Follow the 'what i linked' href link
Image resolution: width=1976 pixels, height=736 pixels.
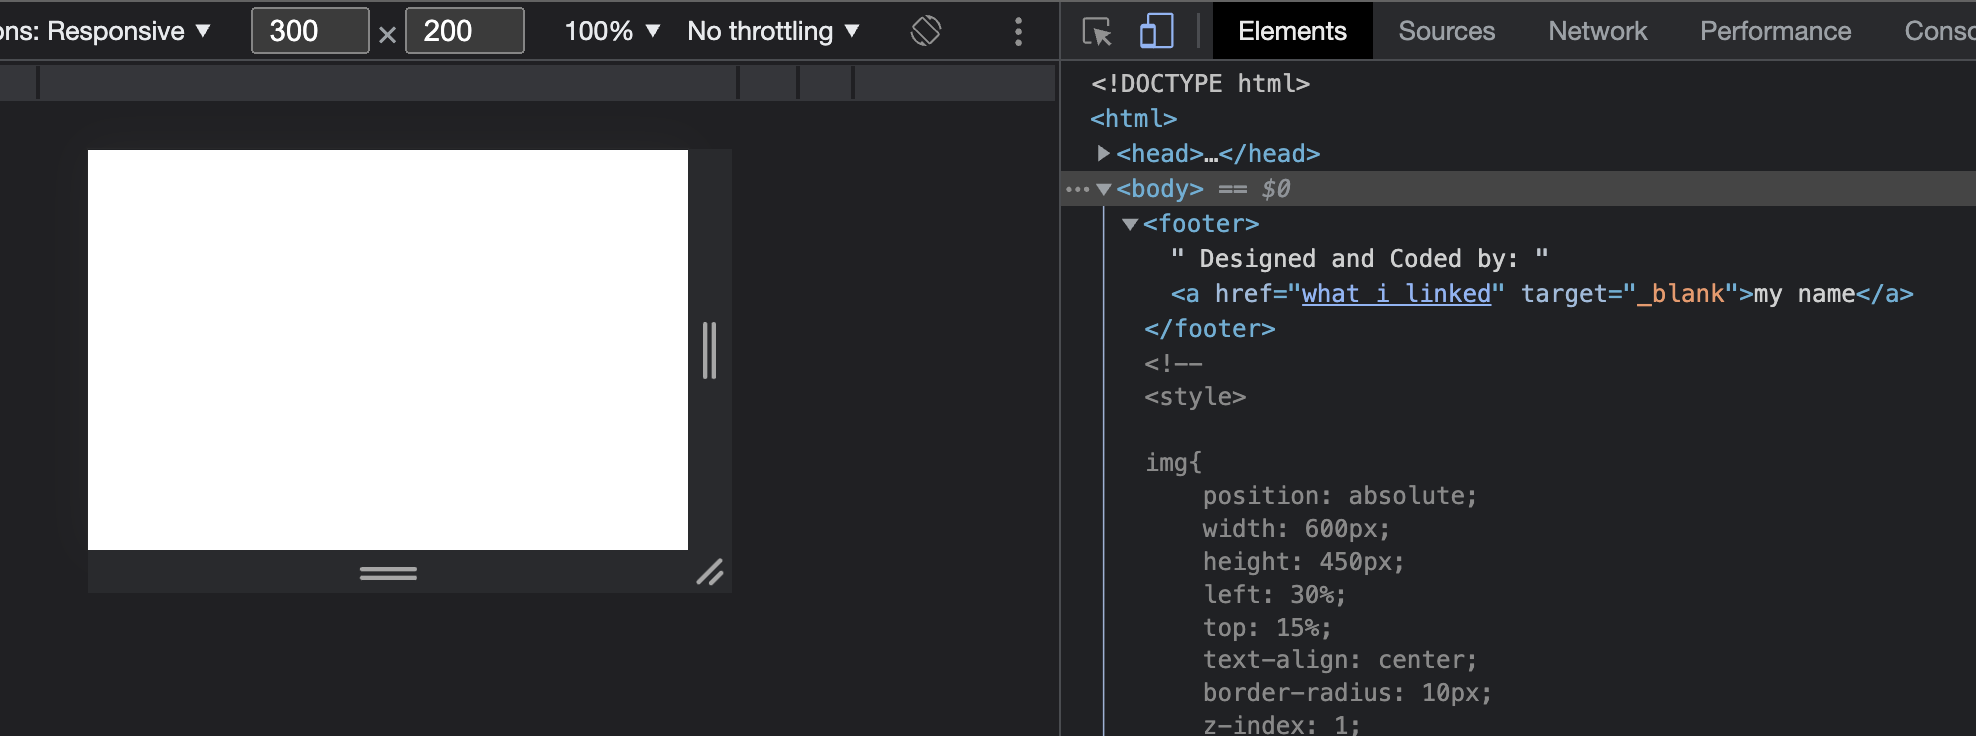[x=1396, y=294]
